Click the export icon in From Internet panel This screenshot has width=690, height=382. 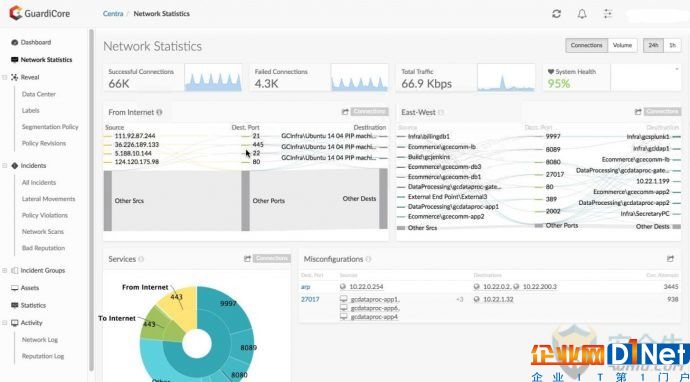pyautogui.click(x=345, y=112)
